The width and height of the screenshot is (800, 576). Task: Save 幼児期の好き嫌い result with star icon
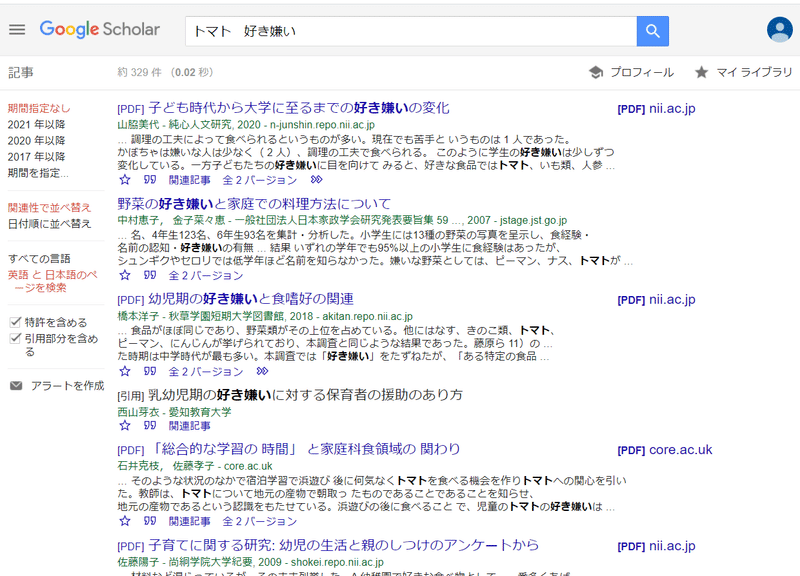click(124, 371)
